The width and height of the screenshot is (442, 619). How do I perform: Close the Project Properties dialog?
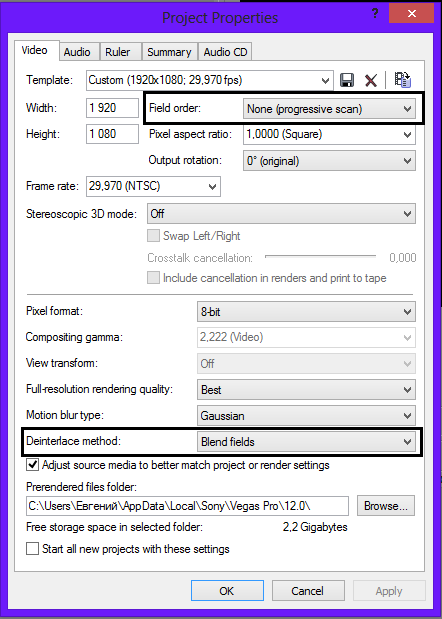click(x=412, y=14)
